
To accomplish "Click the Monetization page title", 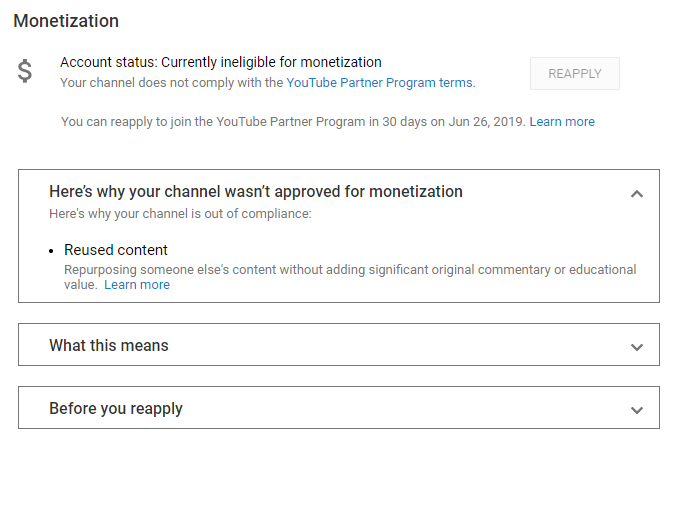I will 66,21.
